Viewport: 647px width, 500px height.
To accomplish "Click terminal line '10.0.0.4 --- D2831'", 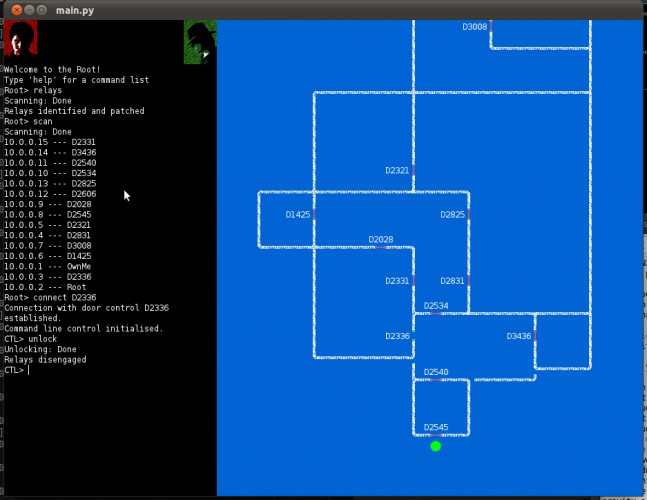I will coord(47,236).
